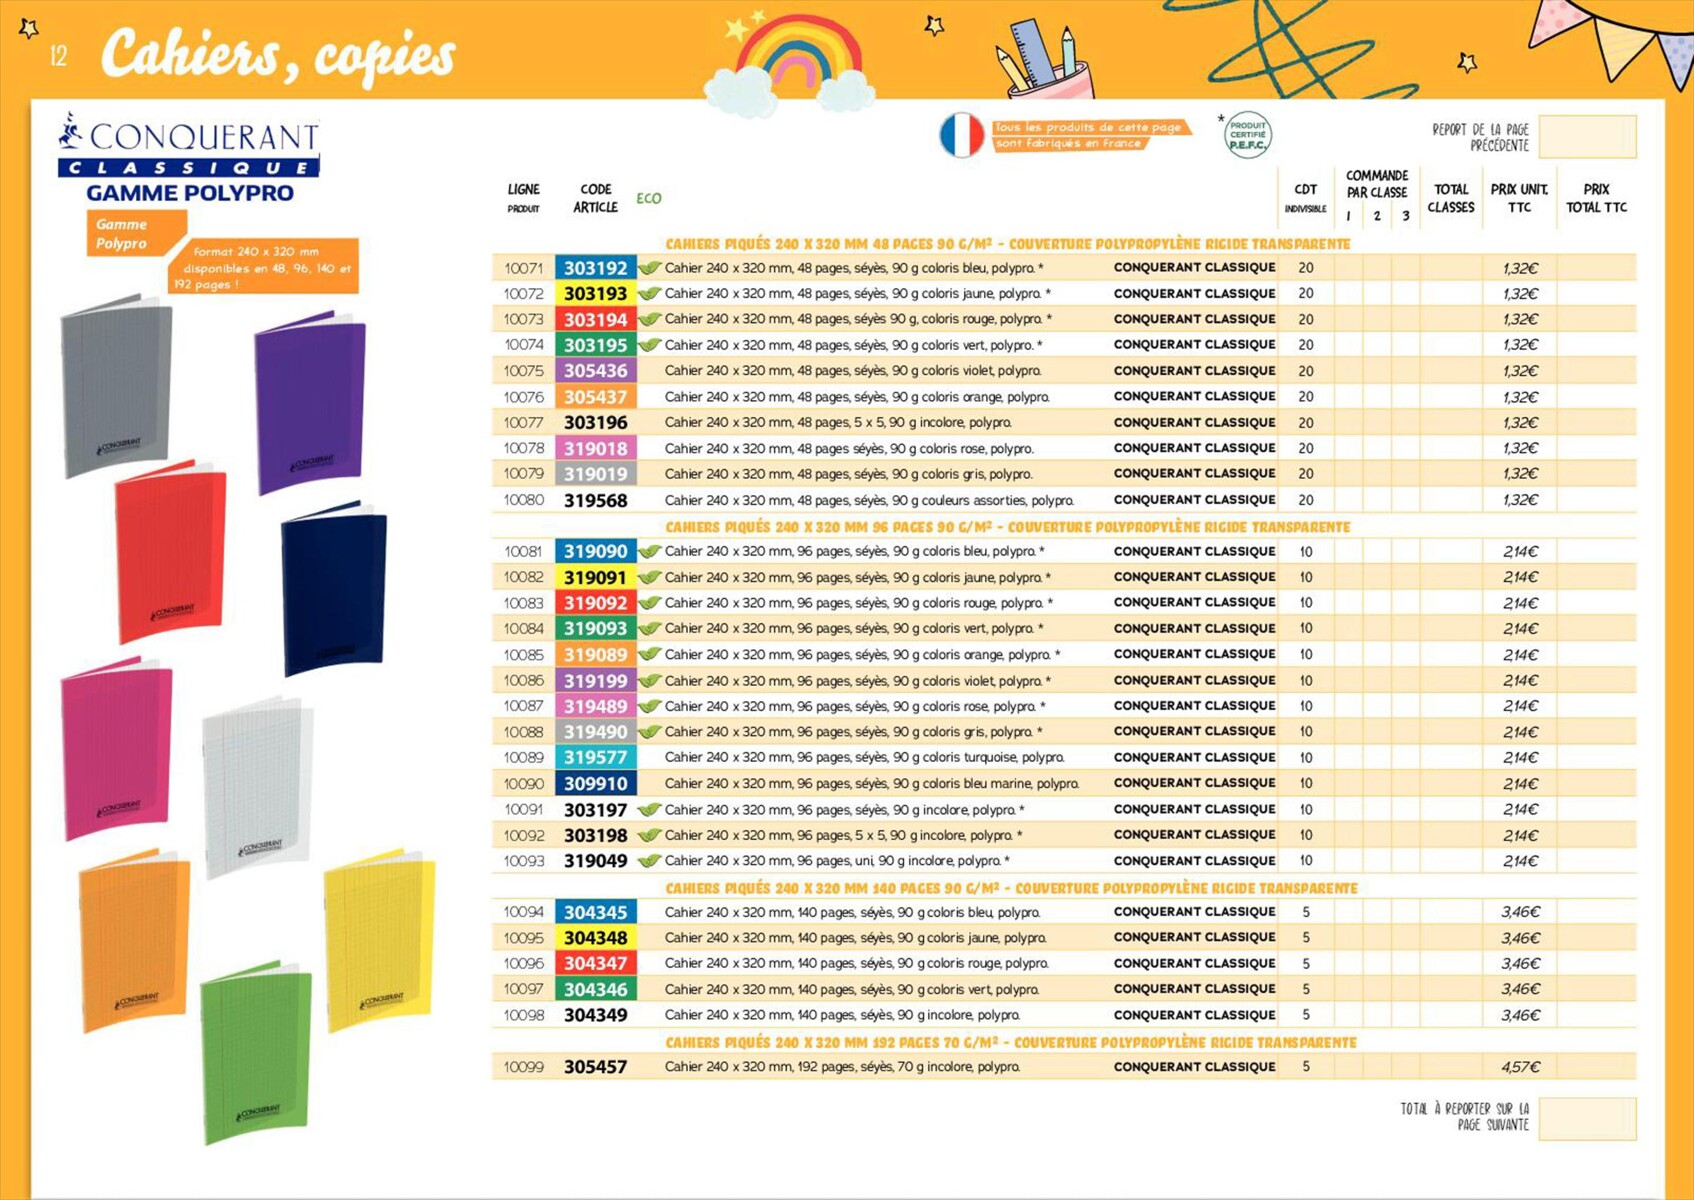Click the 'Report de la page précédente' box
This screenshot has width=1694, height=1200.
(x=1587, y=137)
